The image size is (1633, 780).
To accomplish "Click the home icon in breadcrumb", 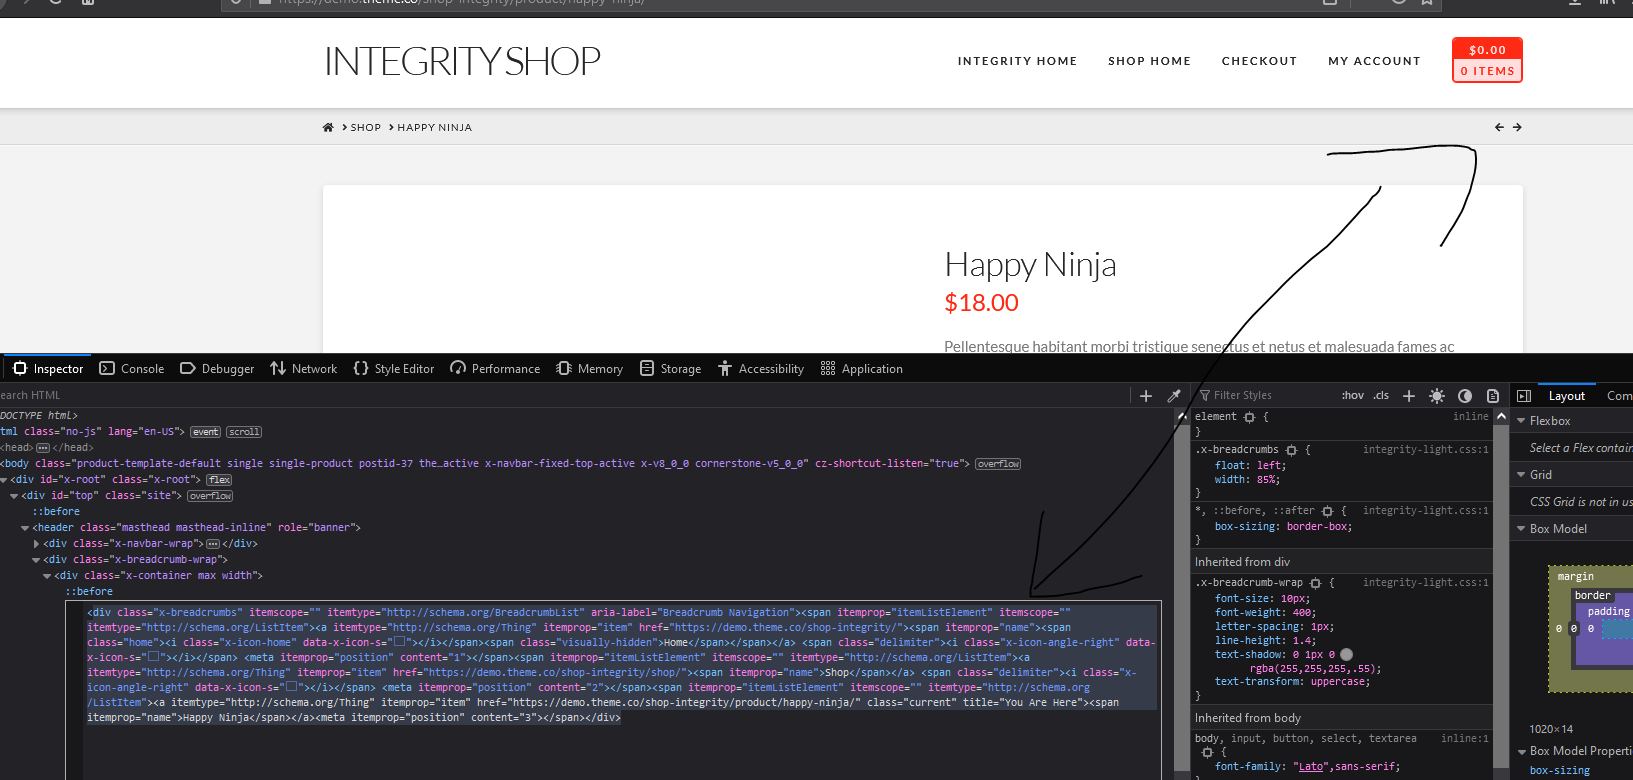I will tap(328, 127).
